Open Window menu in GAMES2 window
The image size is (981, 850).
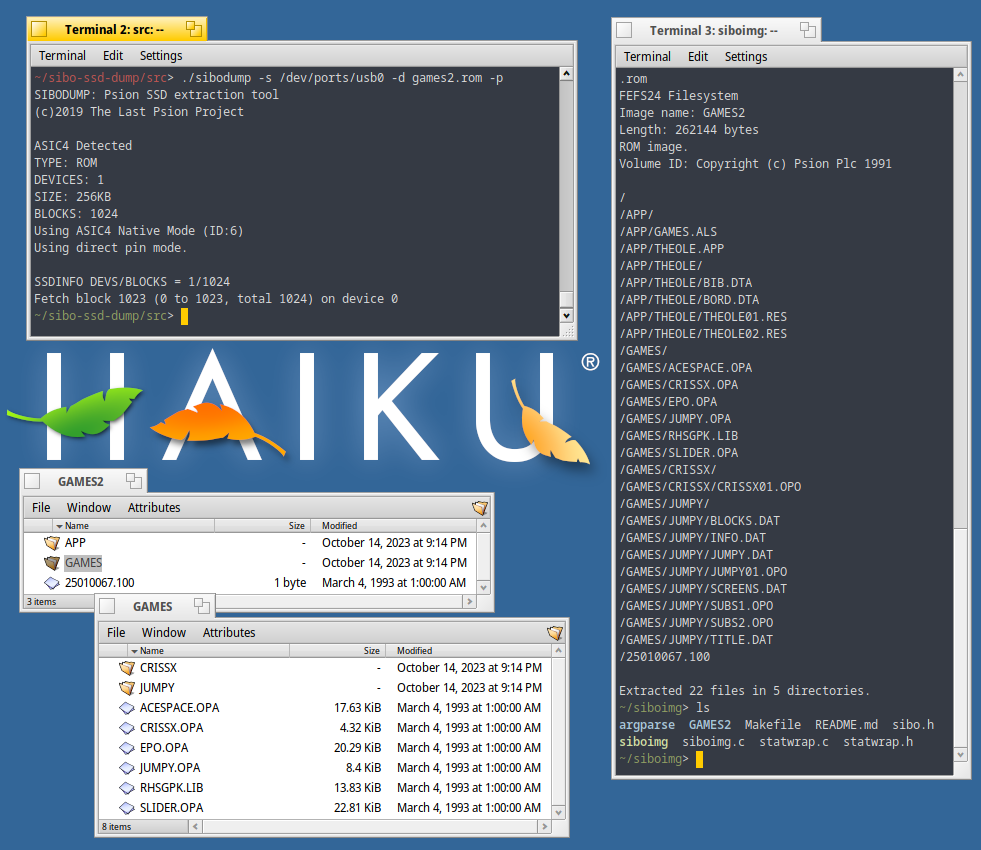[89, 508]
